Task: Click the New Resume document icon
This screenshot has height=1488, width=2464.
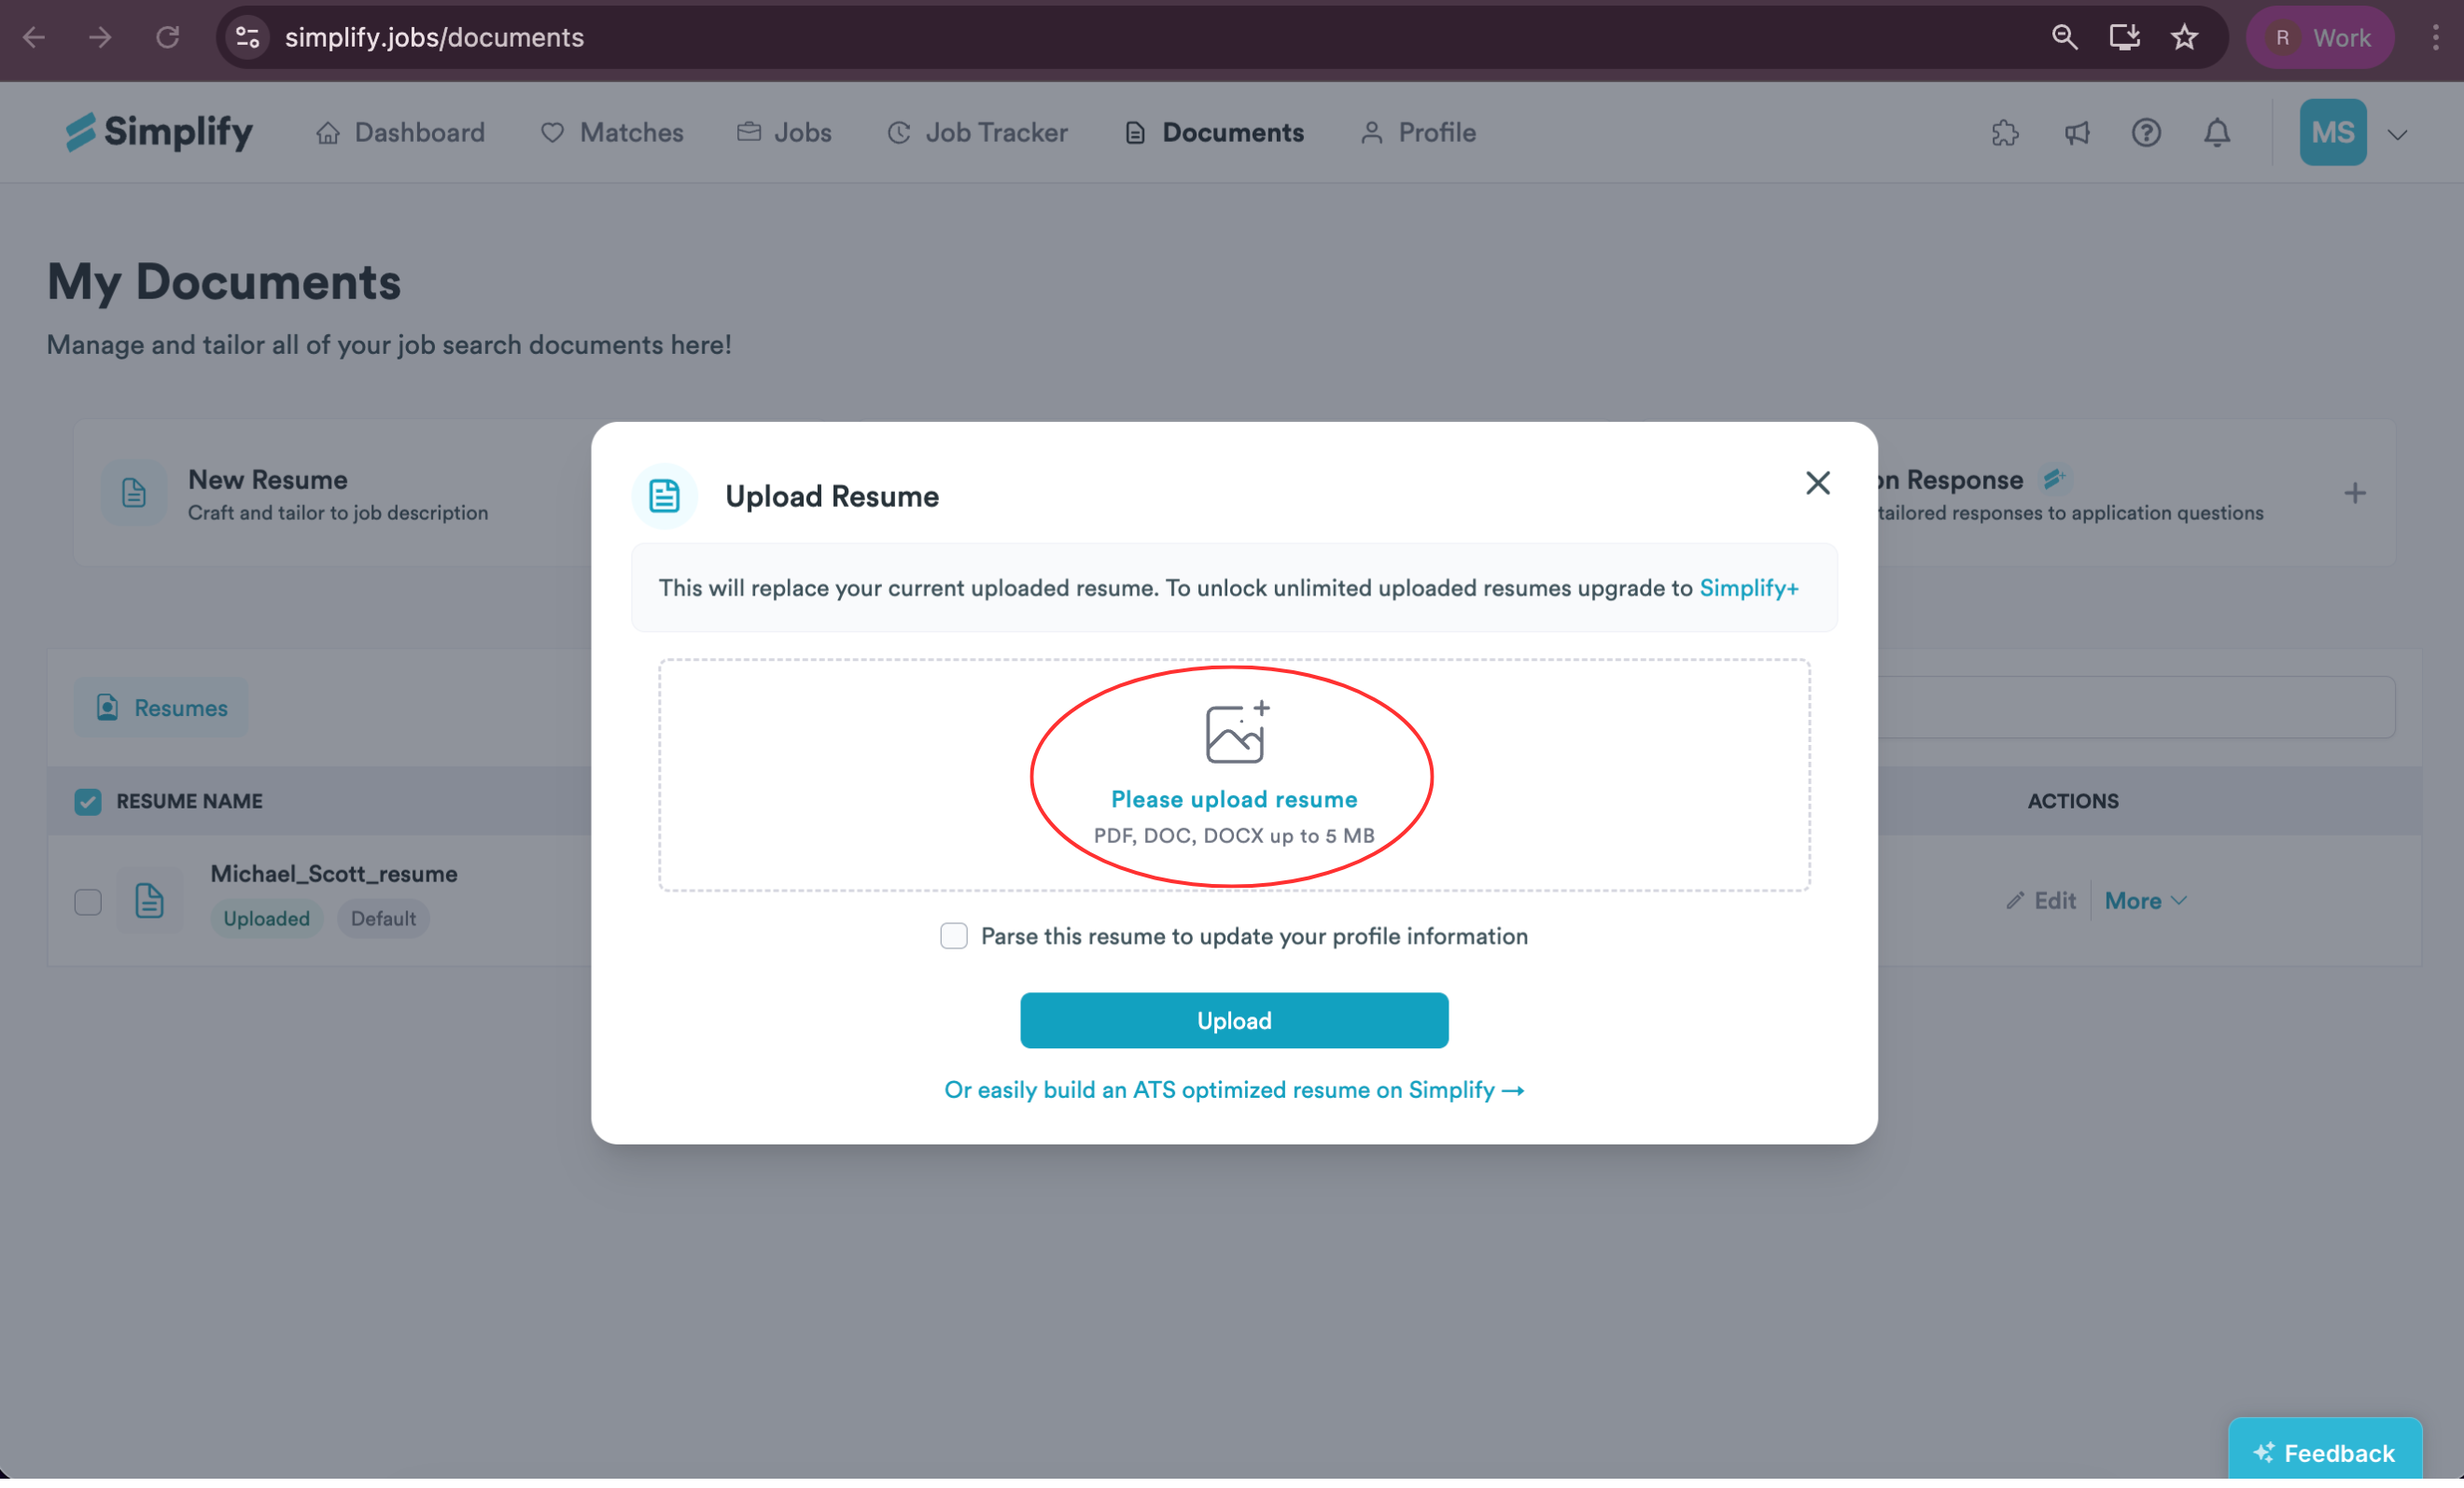Action: click(133, 492)
